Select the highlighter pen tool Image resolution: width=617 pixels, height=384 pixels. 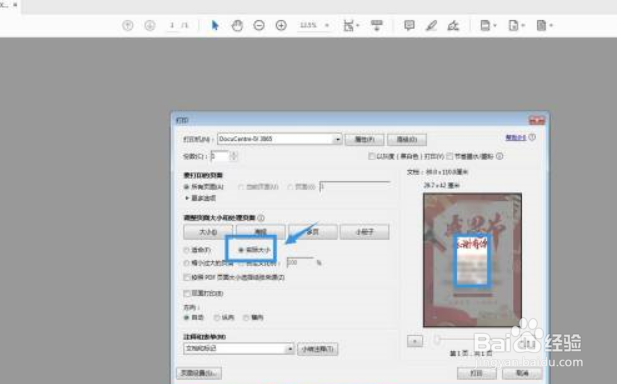(431, 26)
